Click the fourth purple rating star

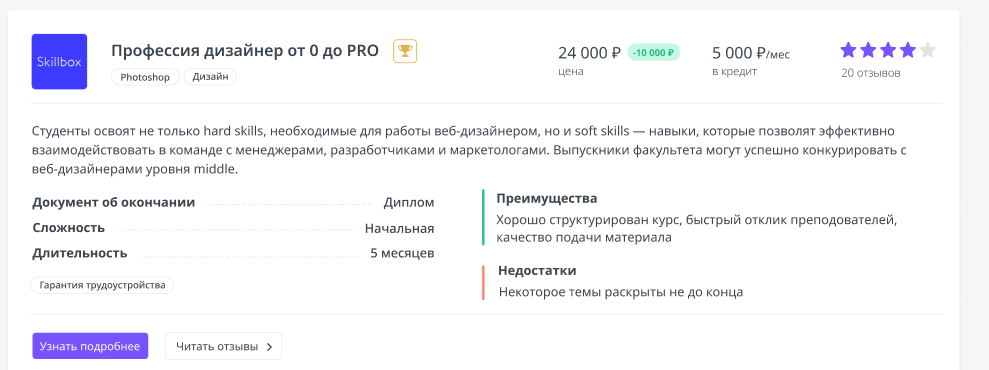(x=907, y=50)
